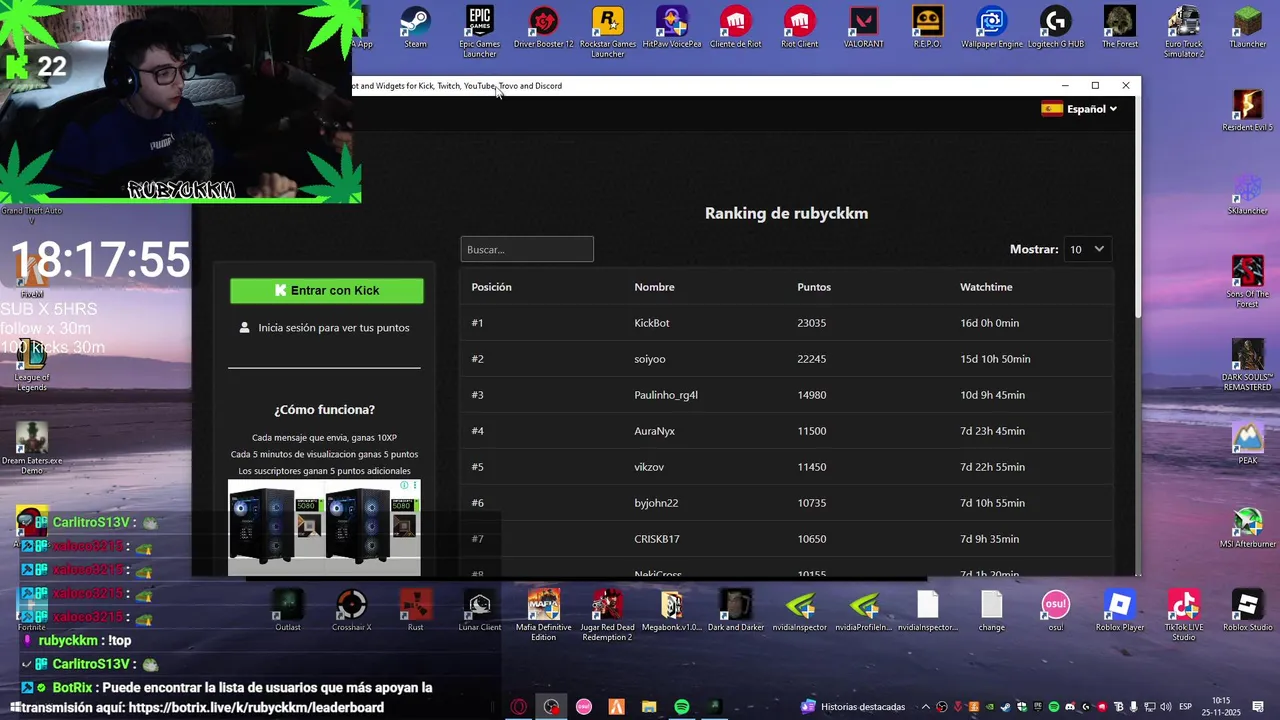Launch Red Dead Redemption 2 icon
The image size is (1280, 720).
[x=608, y=615]
